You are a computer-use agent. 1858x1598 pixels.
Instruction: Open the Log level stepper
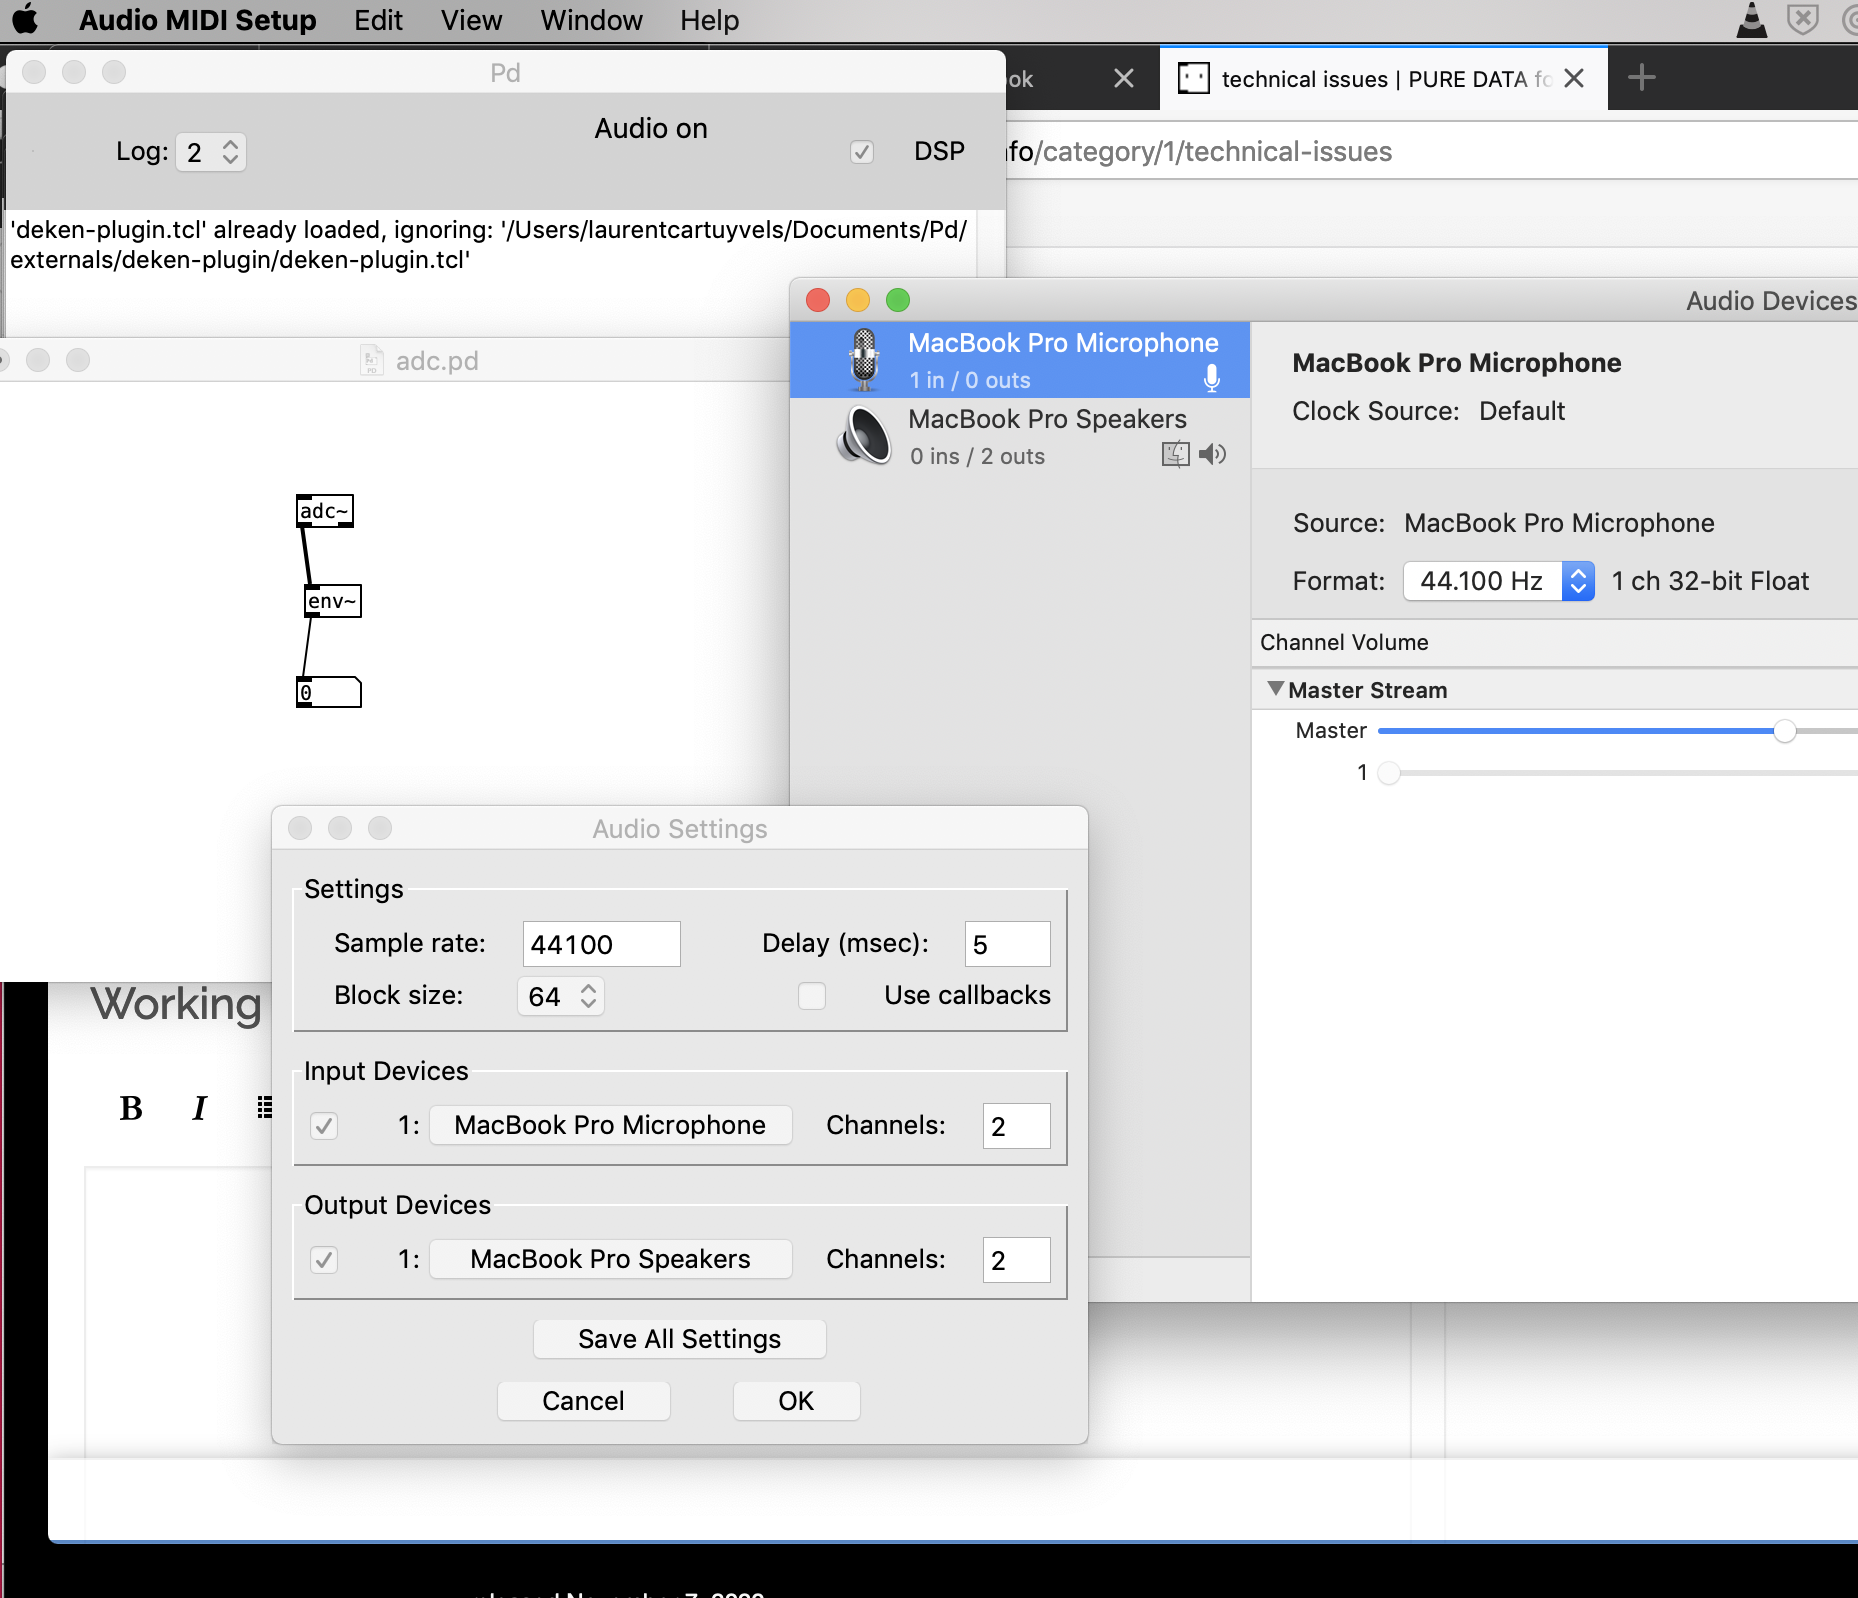pos(211,152)
